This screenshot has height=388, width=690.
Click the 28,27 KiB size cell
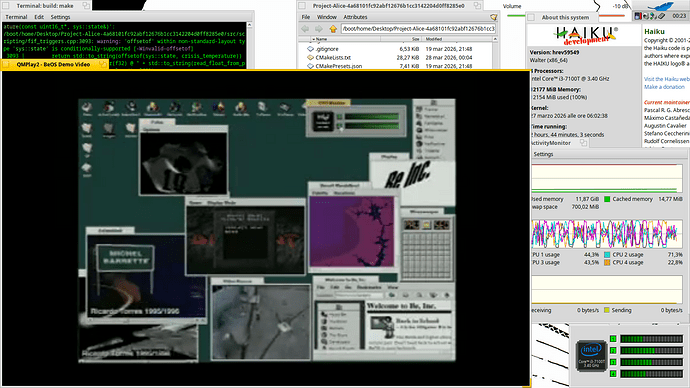click(x=408, y=58)
